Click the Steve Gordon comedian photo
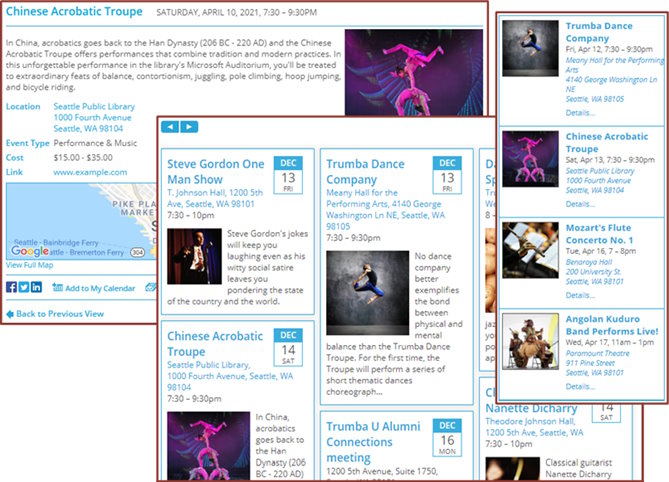Image resolution: width=669 pixels, height=482 pixels. (194, 258)
